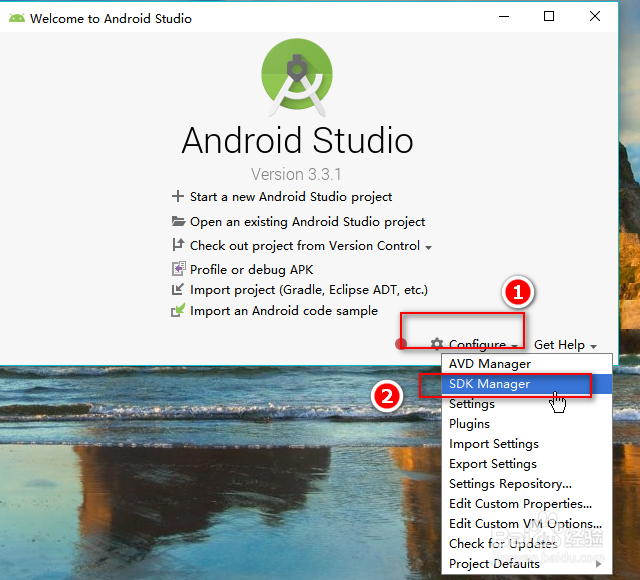The width and height of the screenshot is (640, 580).
Task: Select Import an Android code sample
Action: 284,311
